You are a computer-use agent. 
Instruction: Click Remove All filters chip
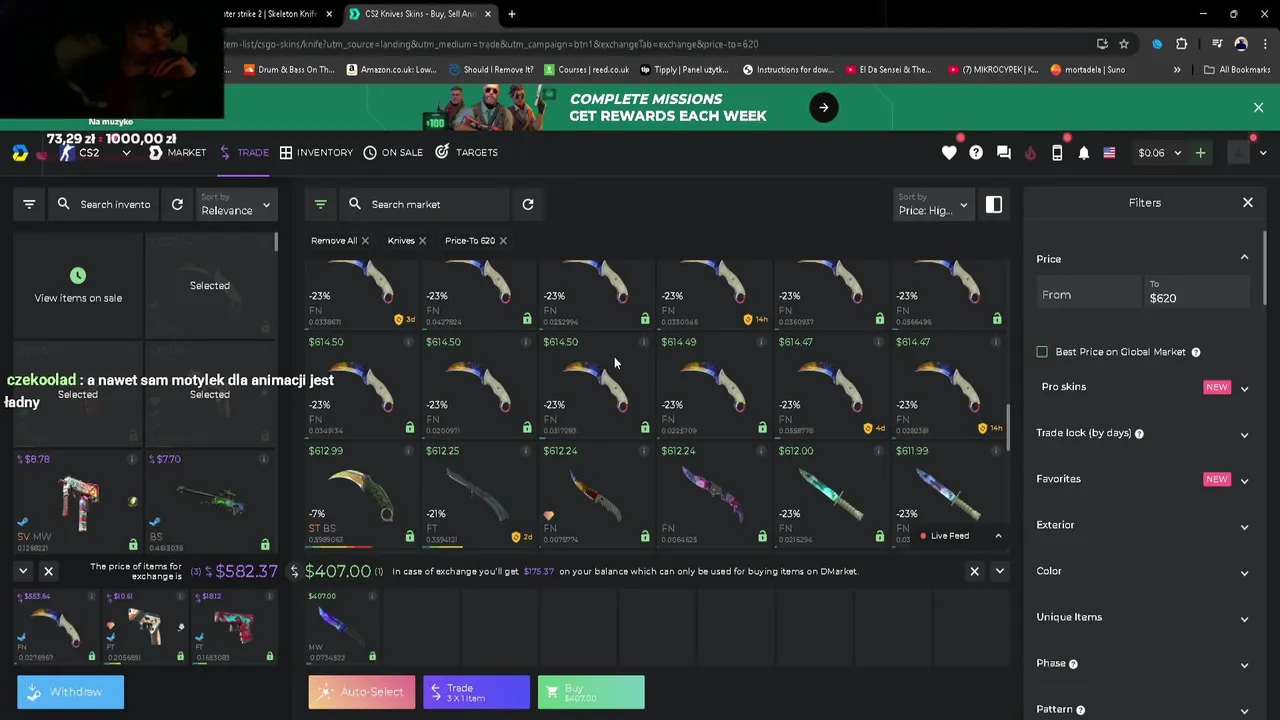340,241
